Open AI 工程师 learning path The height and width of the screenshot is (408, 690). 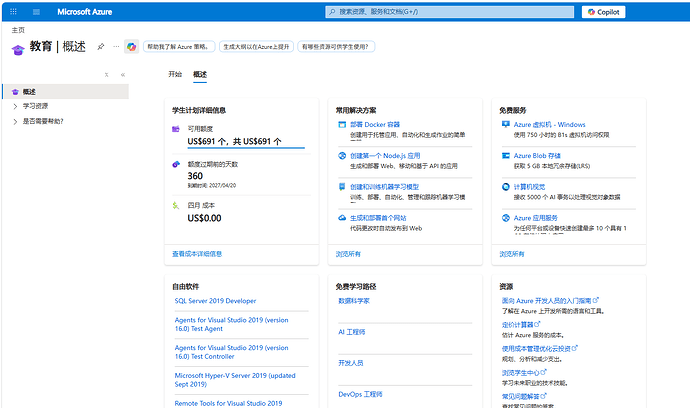(x=352, y=332)
